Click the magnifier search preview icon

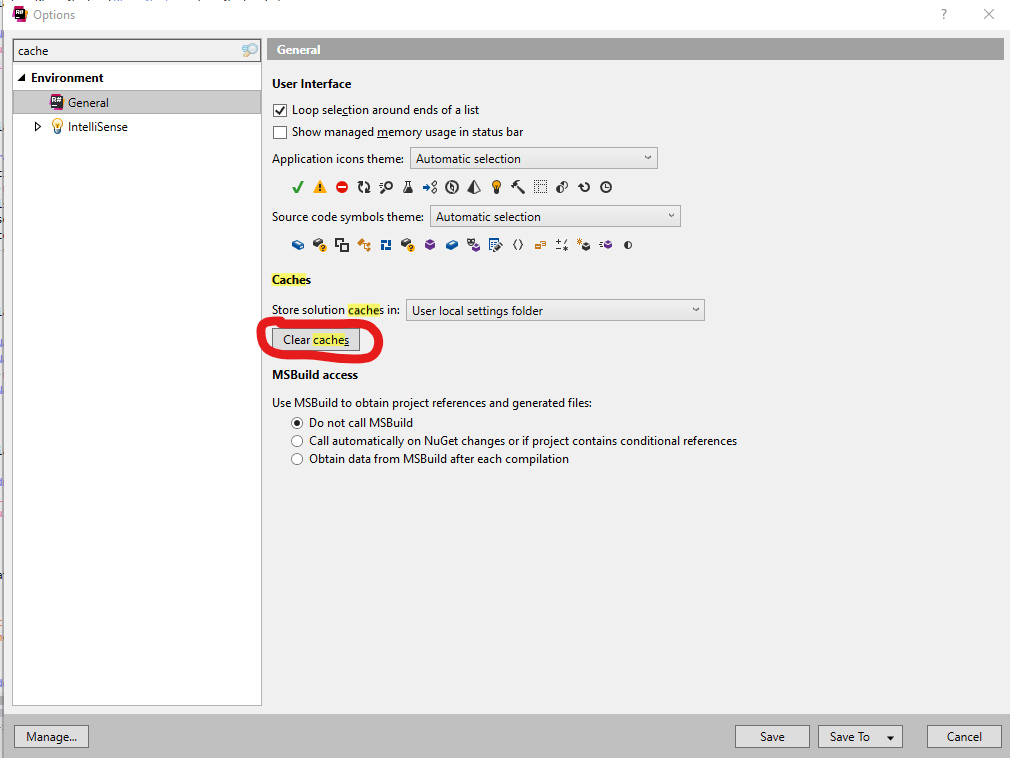pyautogui.click(x=386, y=187)
